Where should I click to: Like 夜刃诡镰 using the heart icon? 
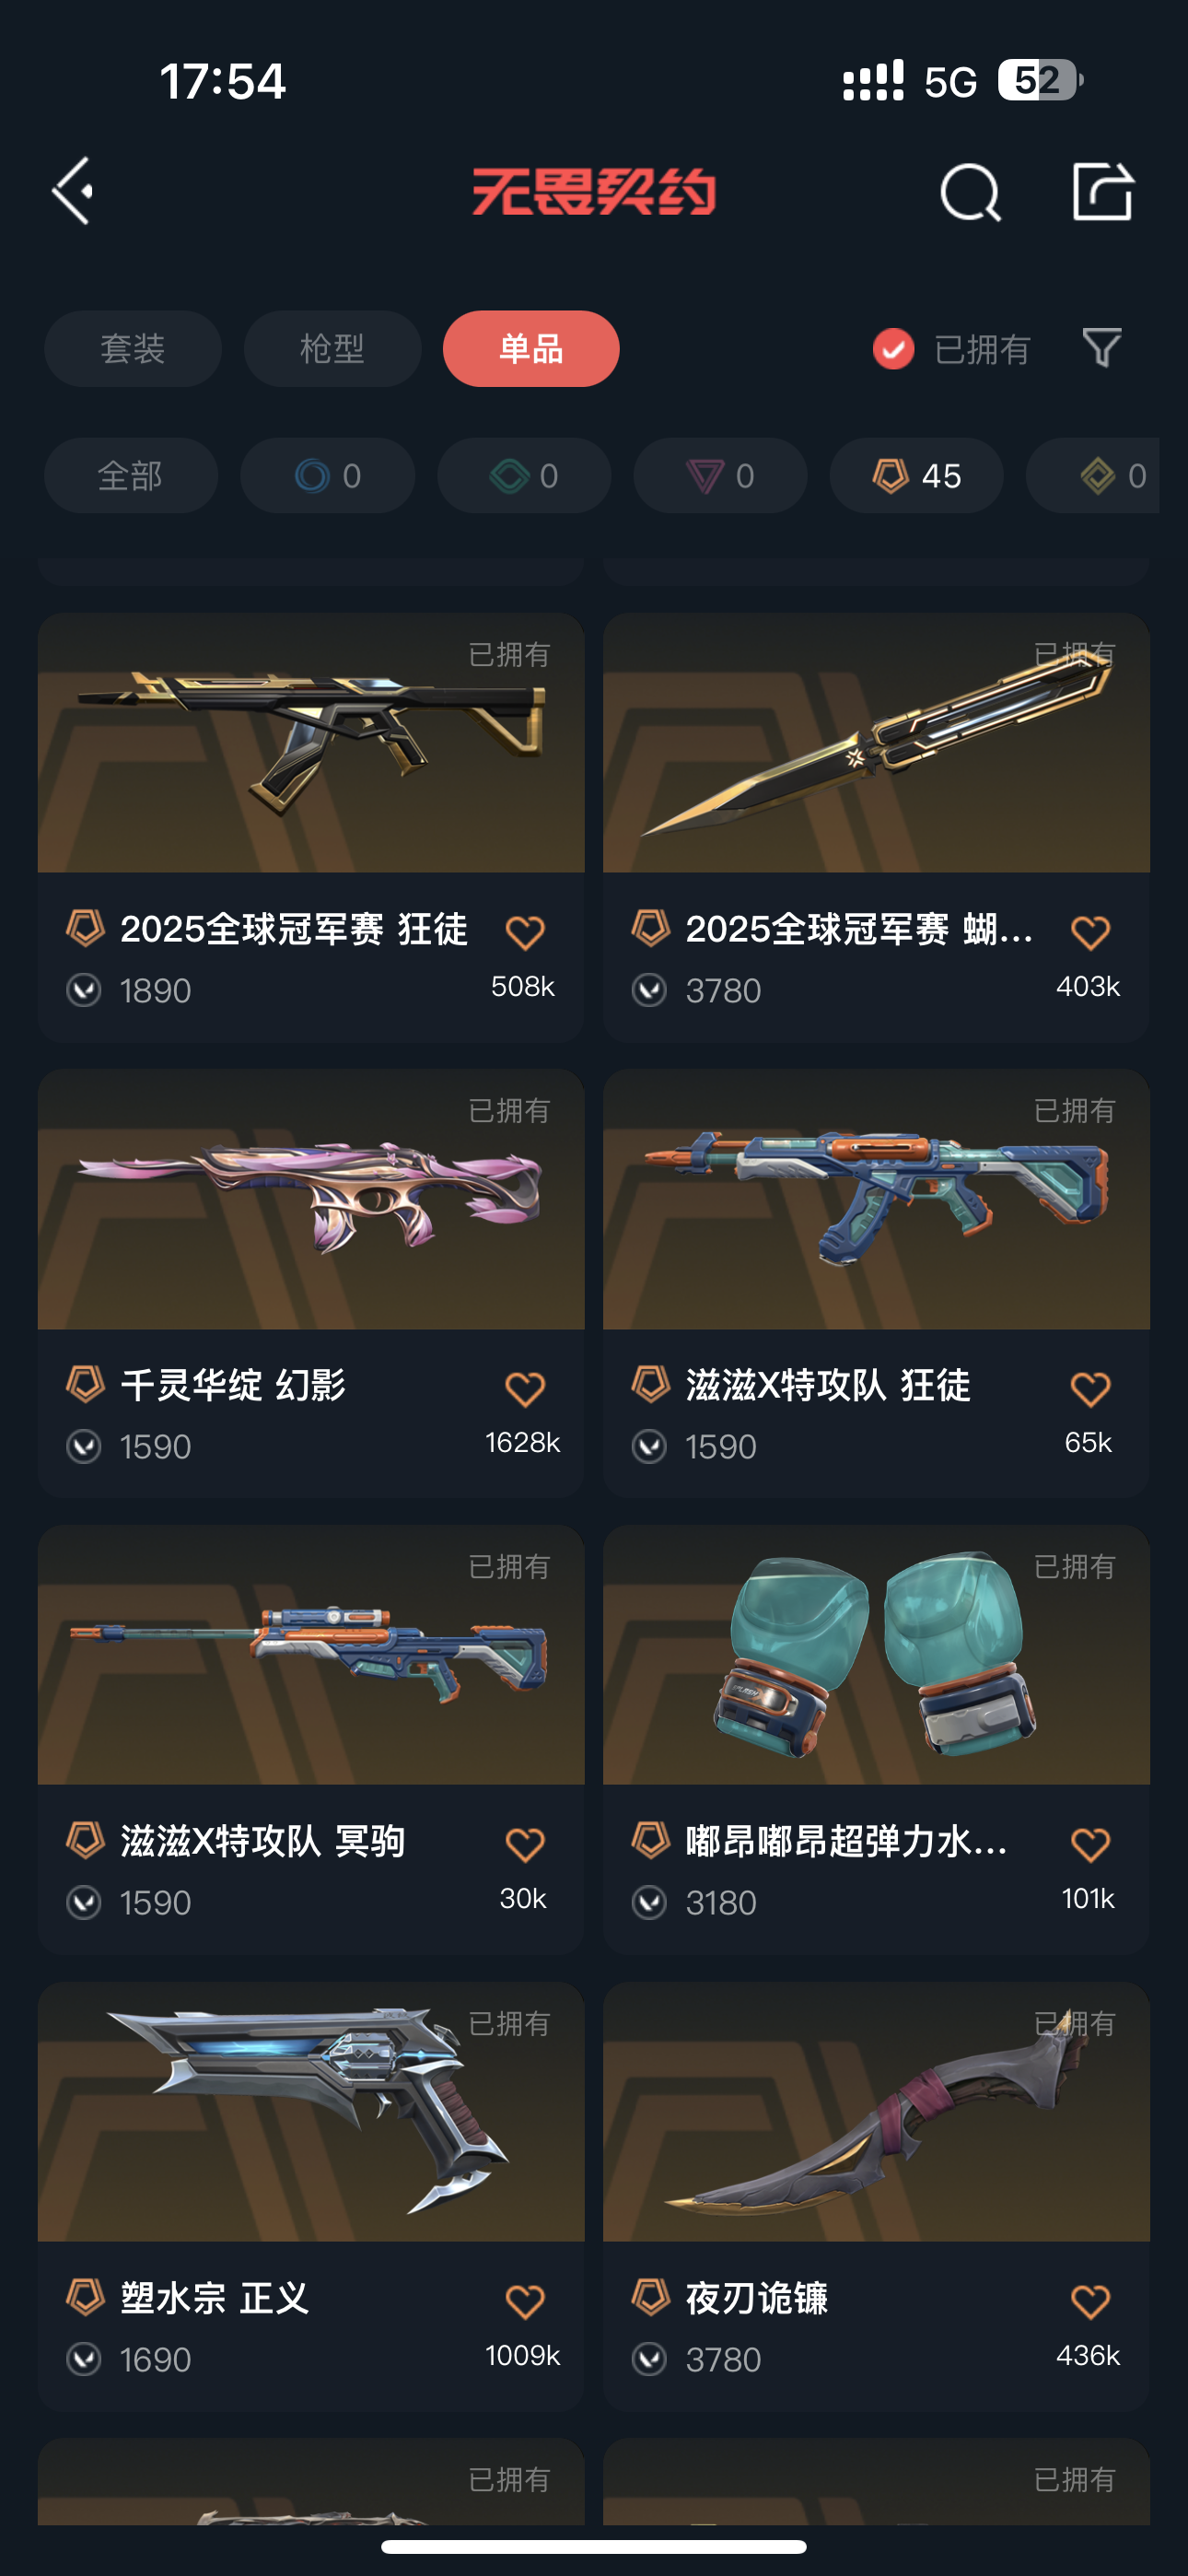[1090, 2301]
